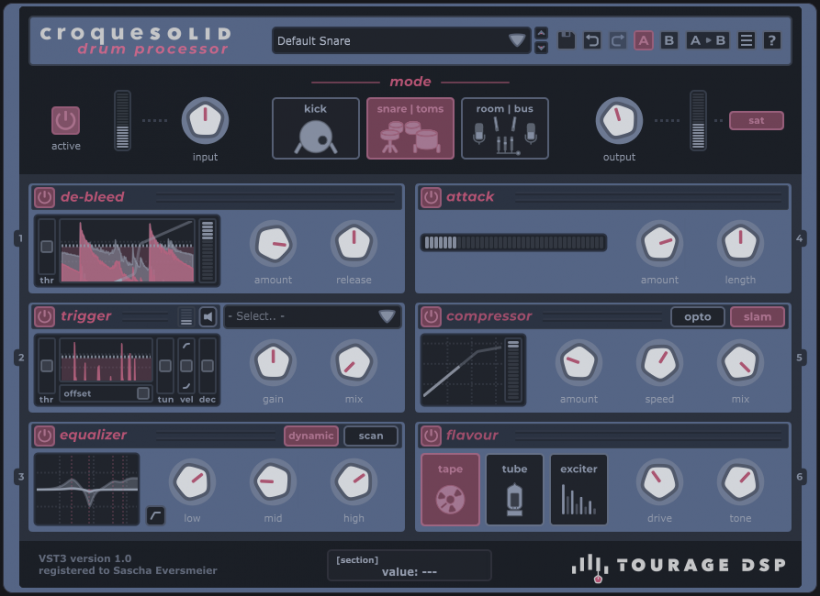The width and height of the screenshot is (820, 596).
Task: Click the trigger thr slider
Action: [47, 366]
